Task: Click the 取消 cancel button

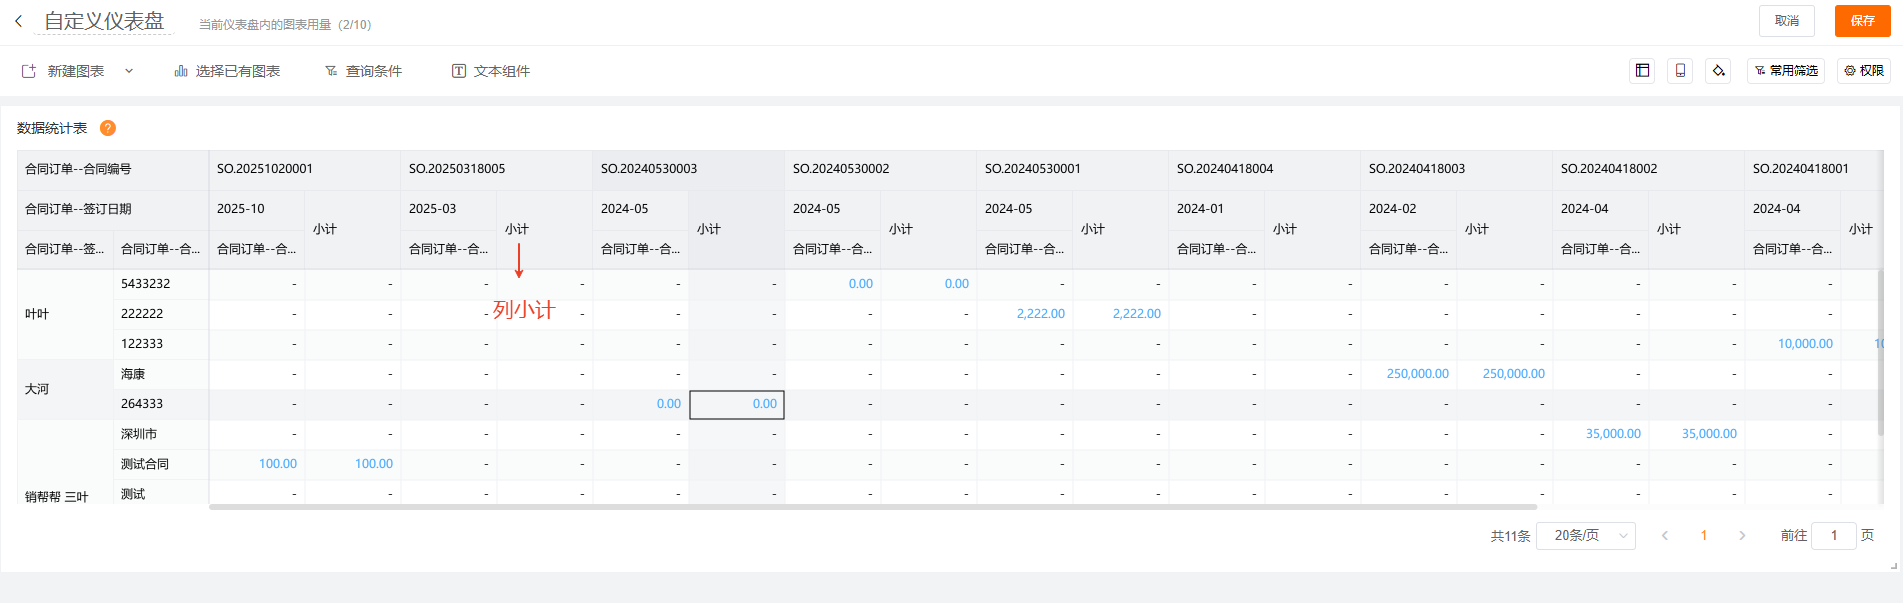Action: 1786,21
